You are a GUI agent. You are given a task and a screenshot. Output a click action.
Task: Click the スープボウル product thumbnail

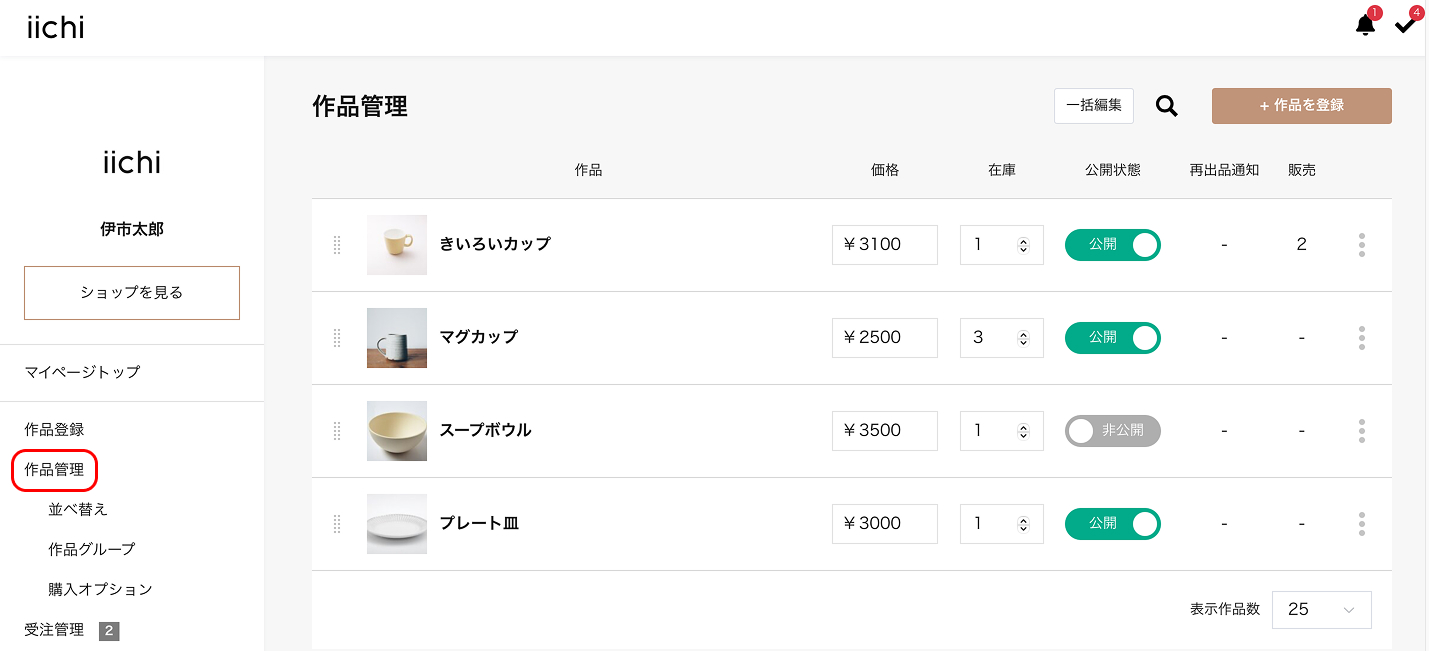click(x=397, y=431)
